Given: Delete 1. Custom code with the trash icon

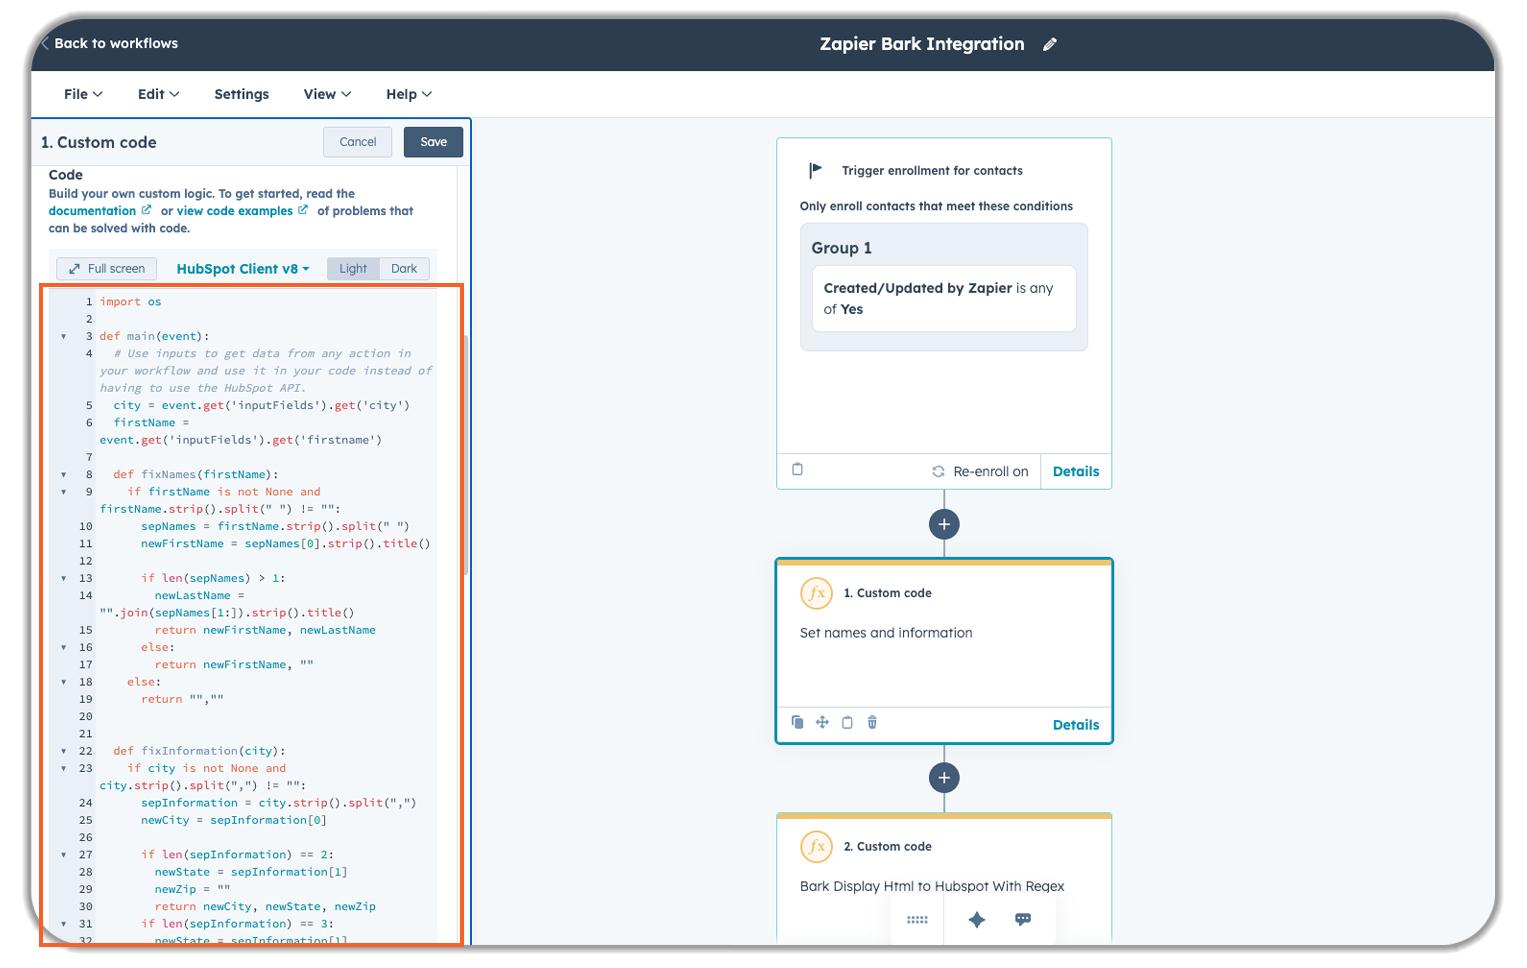Looking at the screenshot, I should (872, 722).
